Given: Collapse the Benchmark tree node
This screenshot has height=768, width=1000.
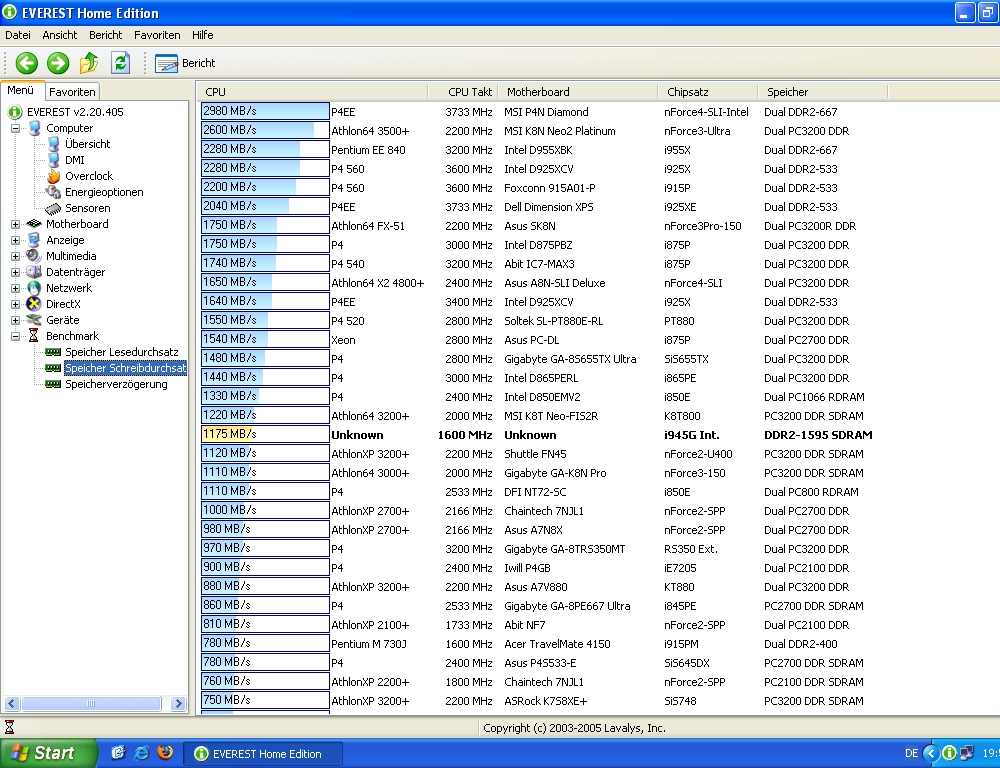Looking at the screenshot, I should coord(15,336).
